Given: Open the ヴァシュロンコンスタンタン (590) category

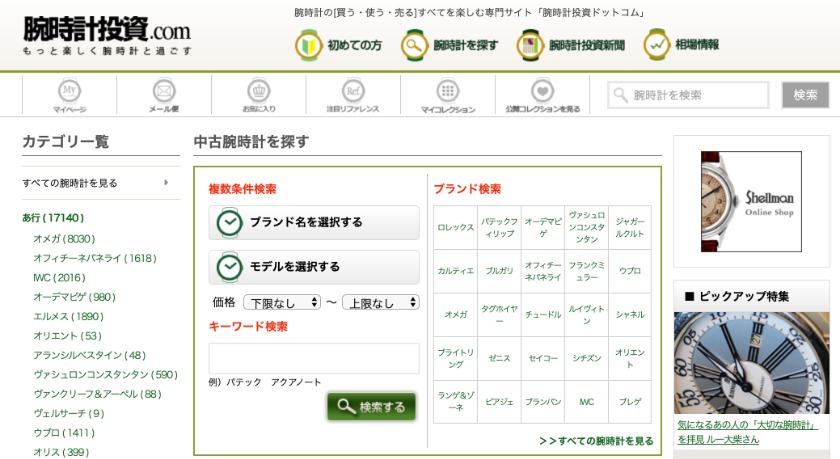Looking at the screenshot, I should [x=106, y=374].
